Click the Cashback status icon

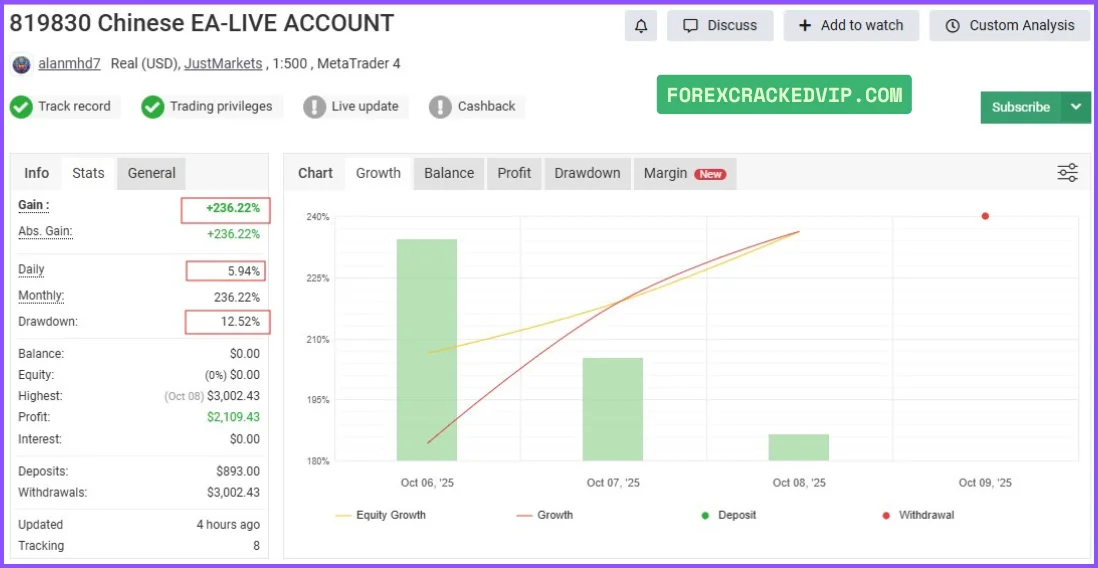point(440,107)
